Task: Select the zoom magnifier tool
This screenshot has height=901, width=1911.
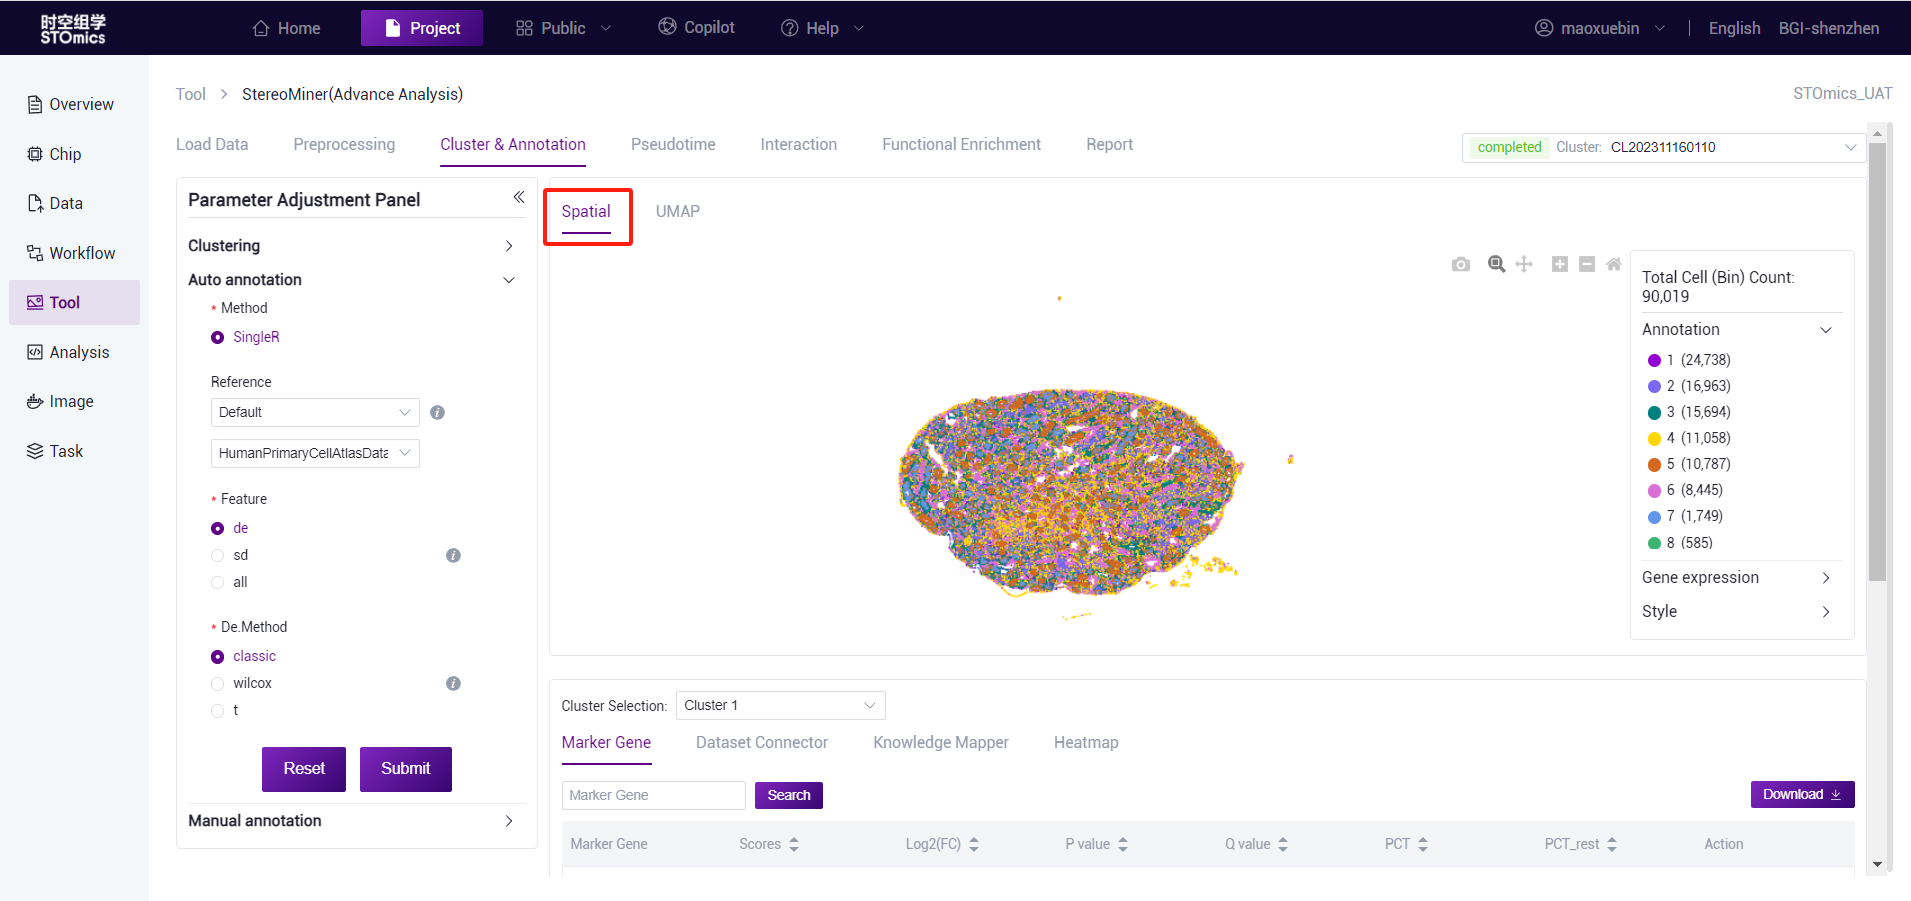Action: coord(1496,264)
